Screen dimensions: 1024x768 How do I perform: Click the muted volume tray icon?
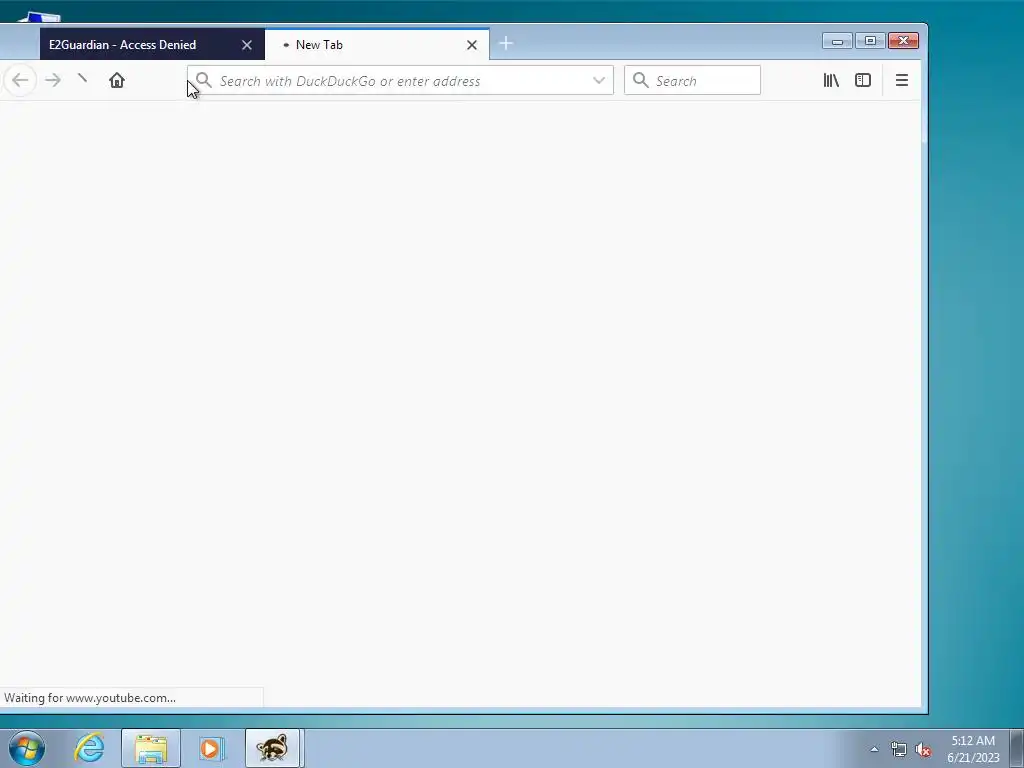pyautogui.click(x=923, y=750)
